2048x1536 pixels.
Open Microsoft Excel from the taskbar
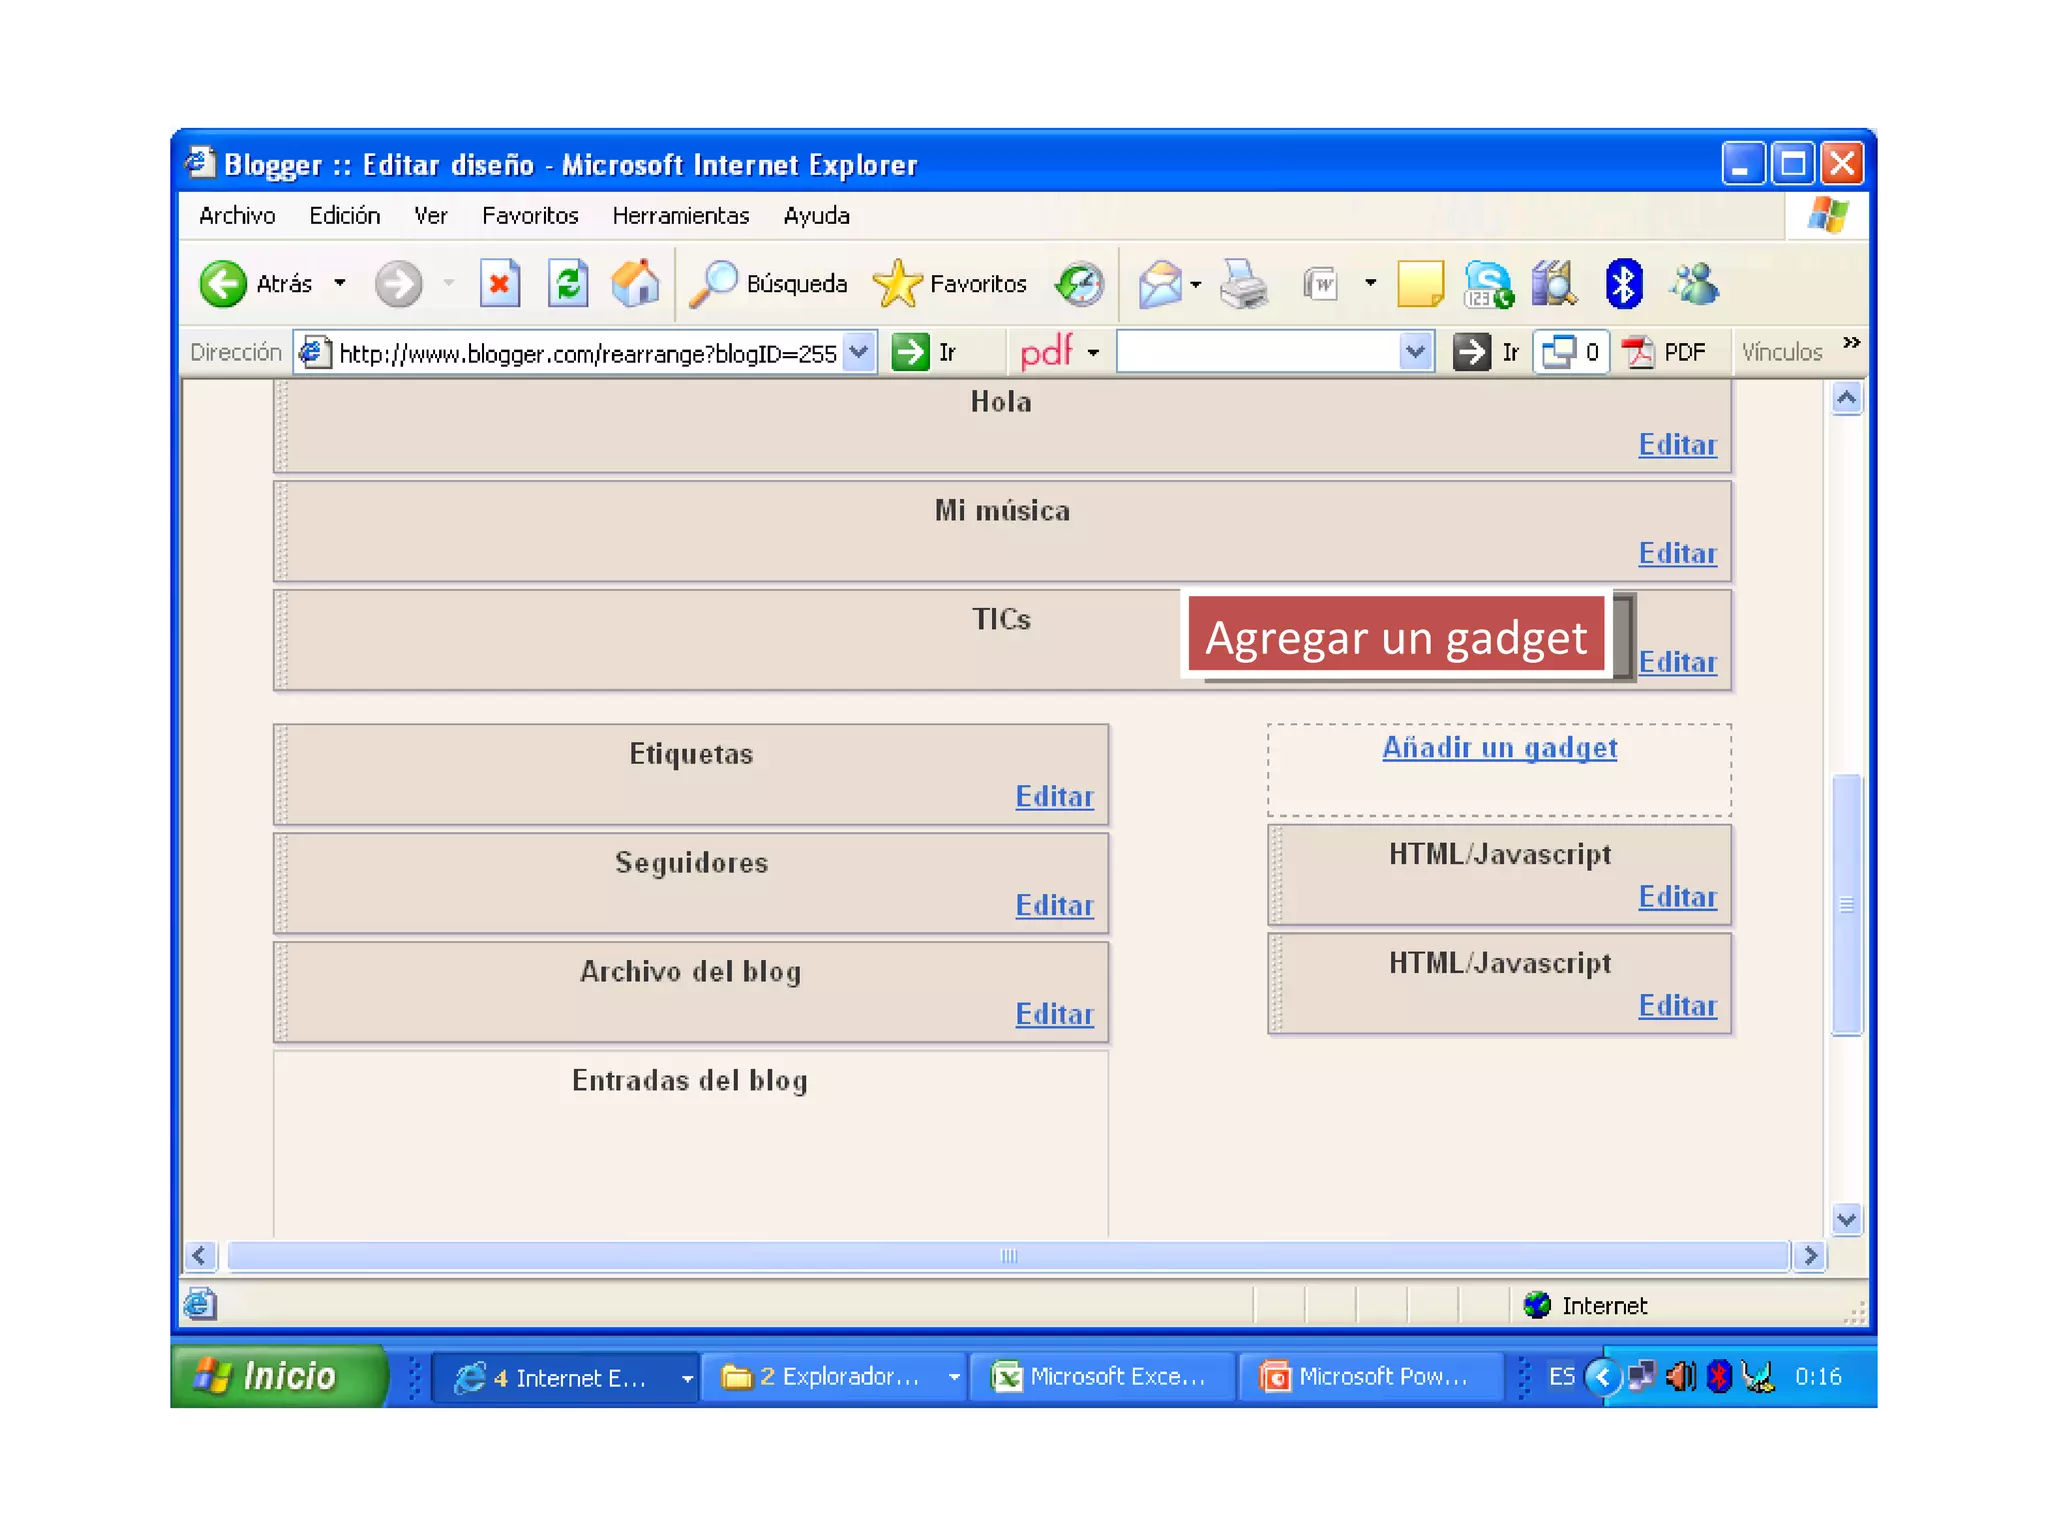point(1100,1377)
